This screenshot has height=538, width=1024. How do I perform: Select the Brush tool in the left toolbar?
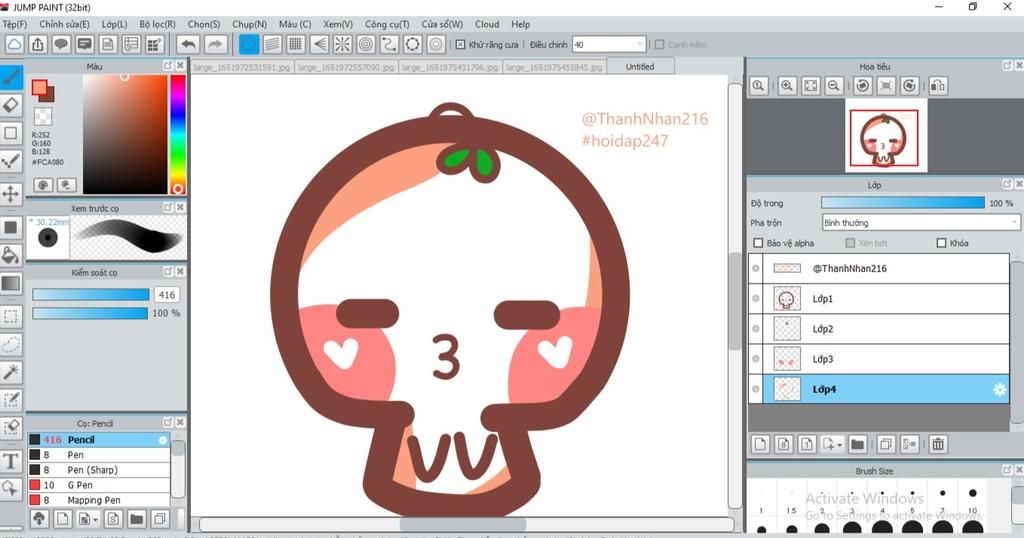tap(11, 77)
